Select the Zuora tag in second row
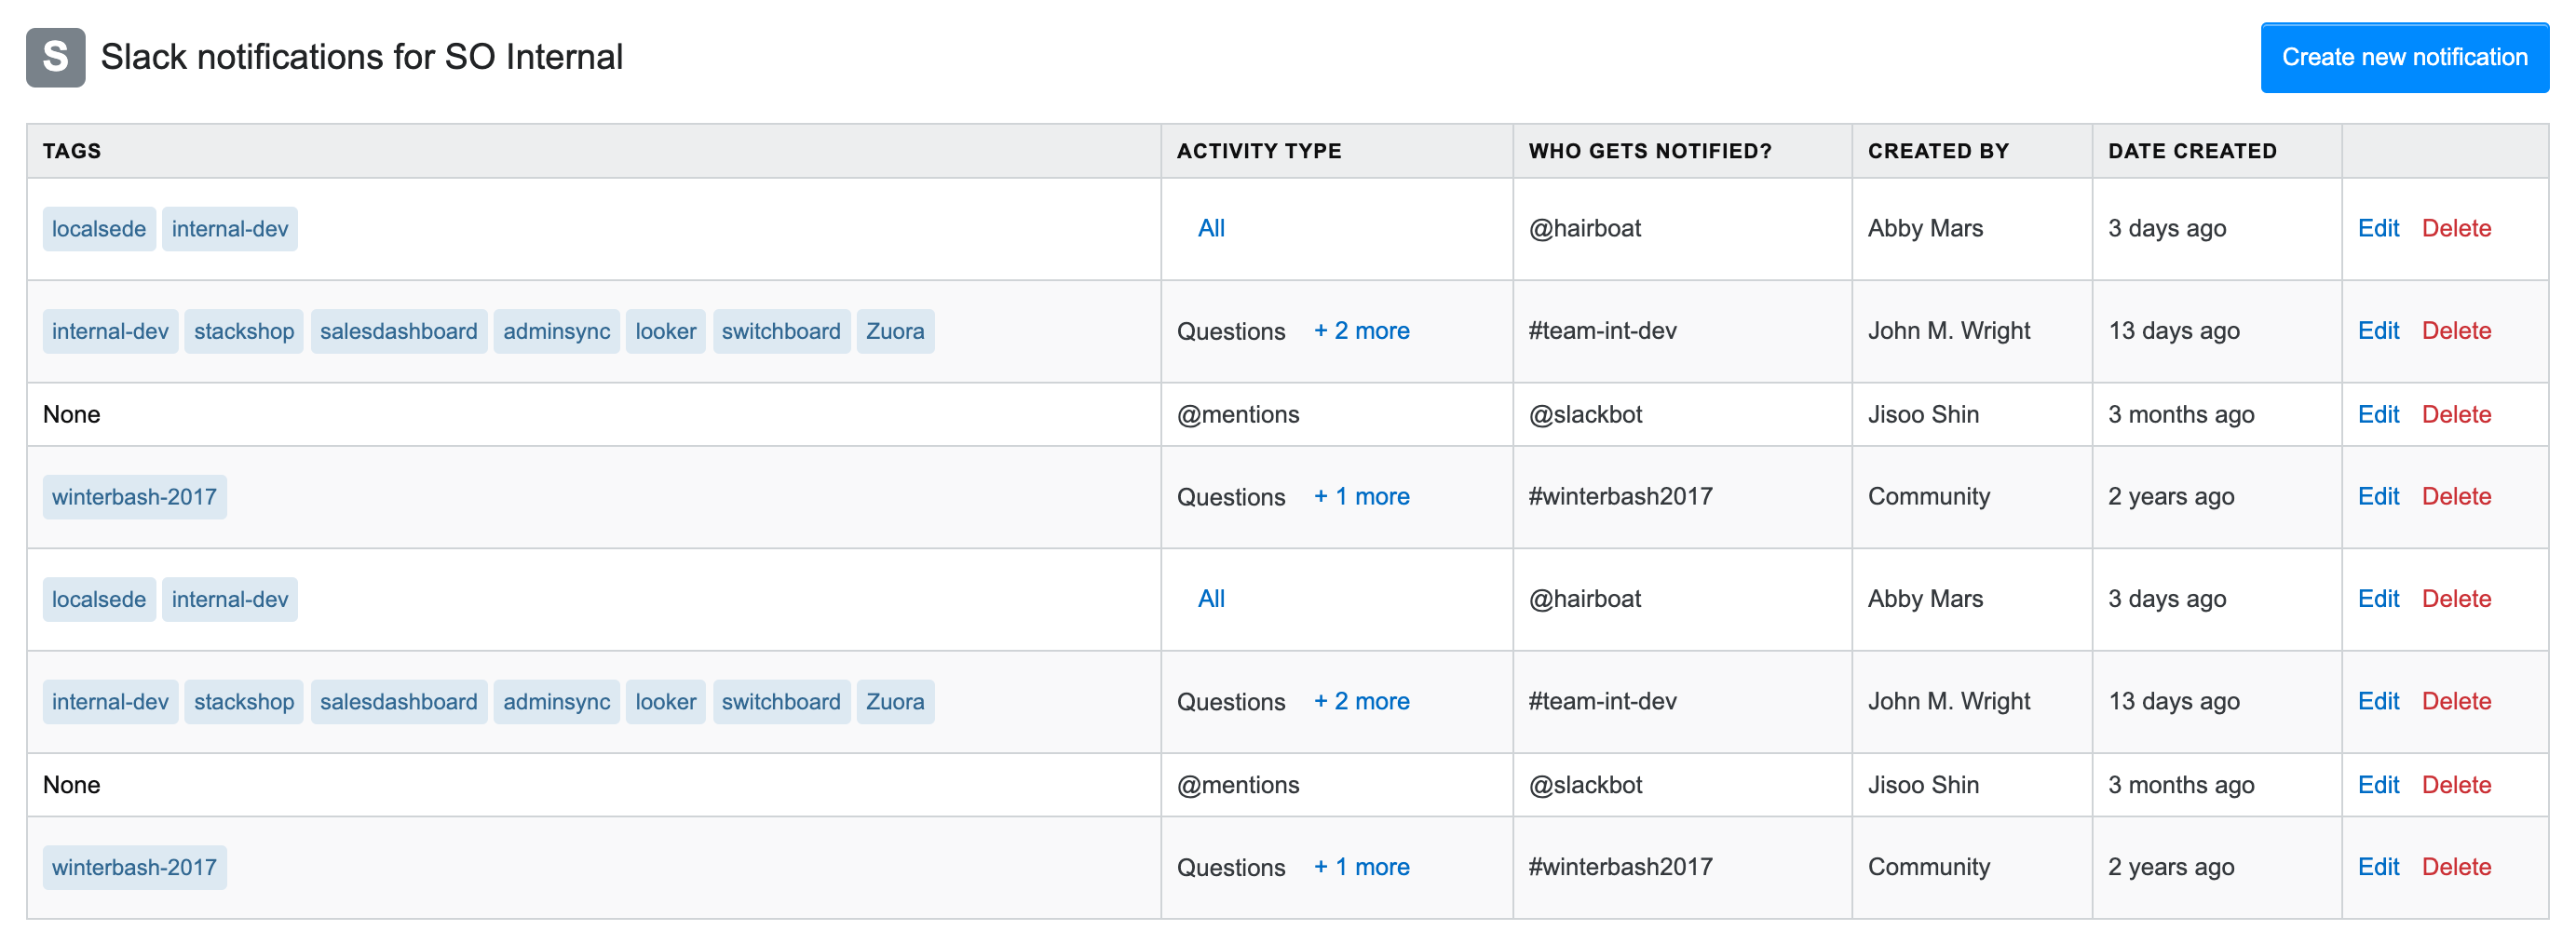This screenshot has width=2576, height=944. (x=895, y=331)
